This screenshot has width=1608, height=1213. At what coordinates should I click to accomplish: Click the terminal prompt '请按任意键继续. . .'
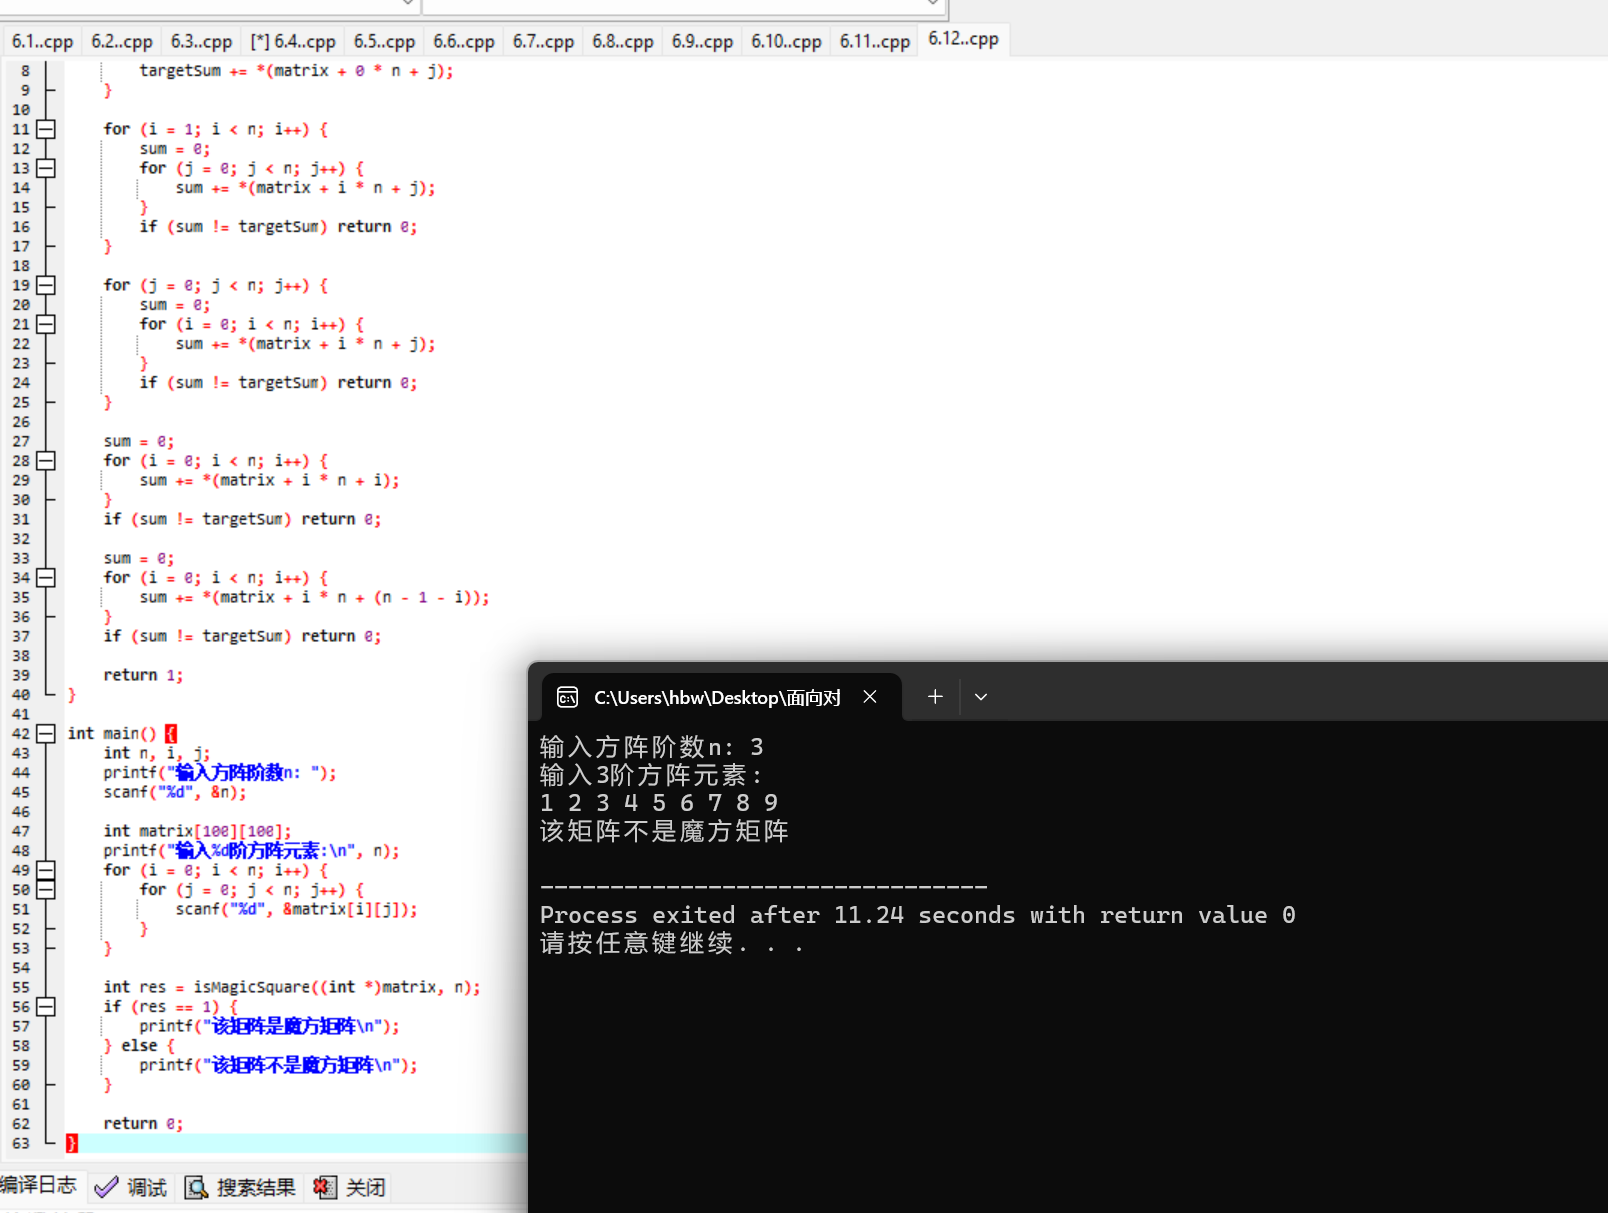(x=672, y=943)
